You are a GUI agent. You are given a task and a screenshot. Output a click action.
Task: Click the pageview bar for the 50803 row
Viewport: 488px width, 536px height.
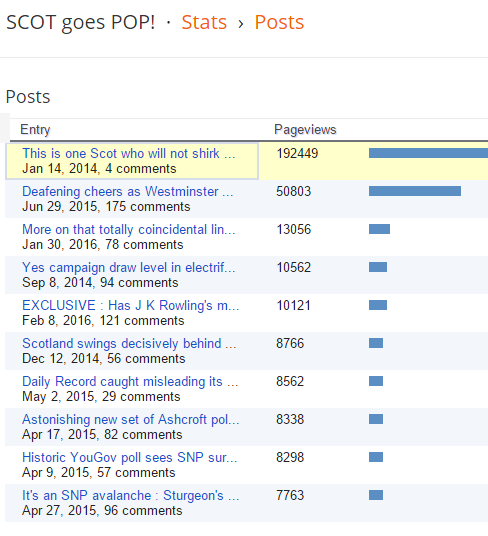pyautogui.click(x=415, y=191)
